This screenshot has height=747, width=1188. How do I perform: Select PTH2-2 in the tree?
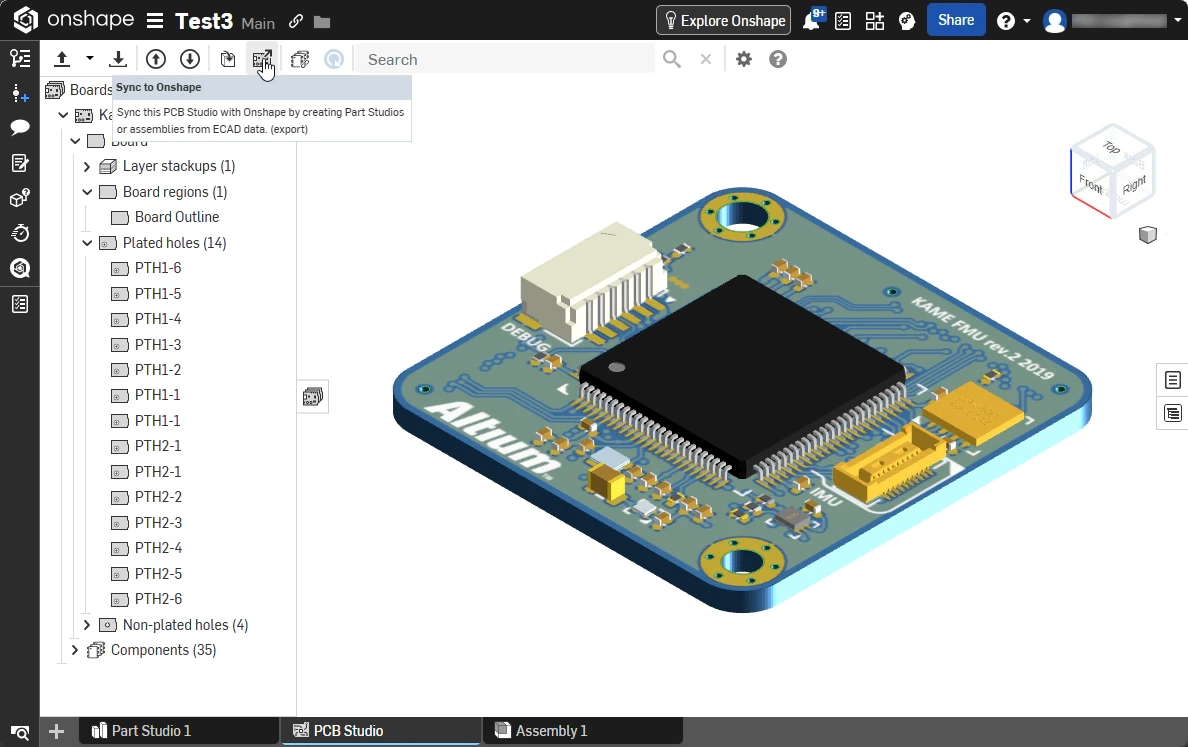158,497
